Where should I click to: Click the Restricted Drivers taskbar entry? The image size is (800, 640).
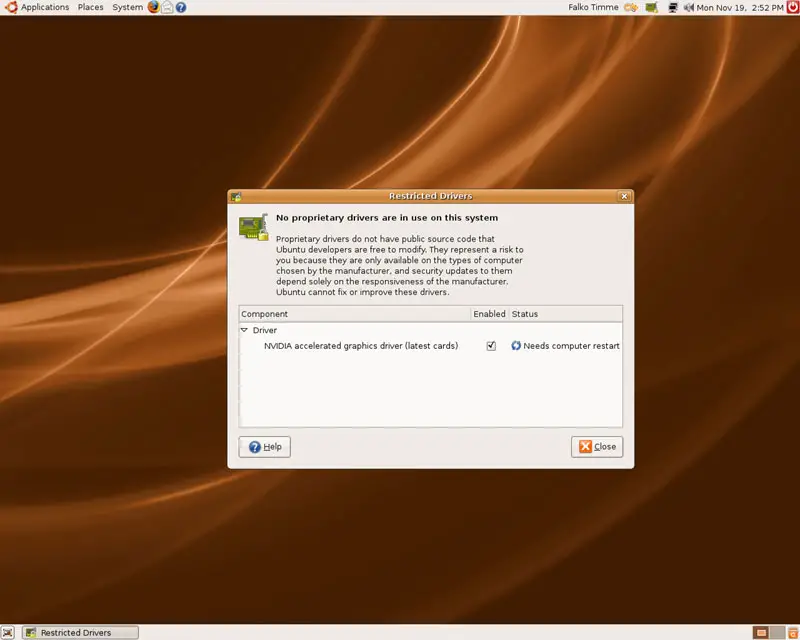(x=79, y=632)
